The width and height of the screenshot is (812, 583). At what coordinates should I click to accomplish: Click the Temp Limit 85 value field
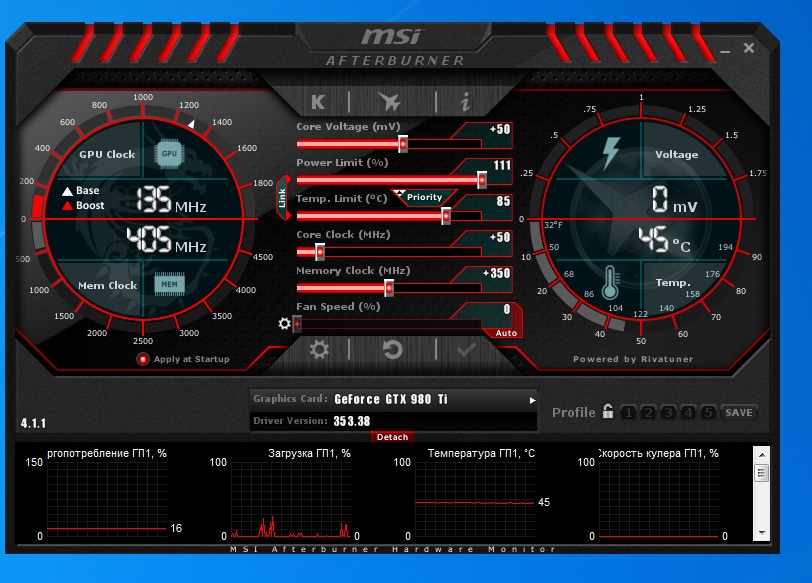503,201
